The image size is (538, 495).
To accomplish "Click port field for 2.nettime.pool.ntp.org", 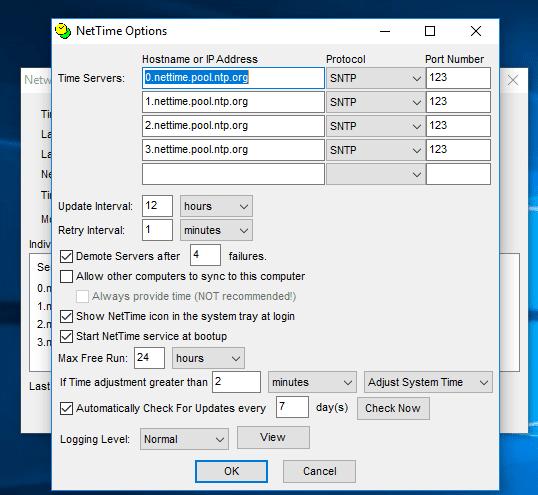I will click(x=458, y=126).
